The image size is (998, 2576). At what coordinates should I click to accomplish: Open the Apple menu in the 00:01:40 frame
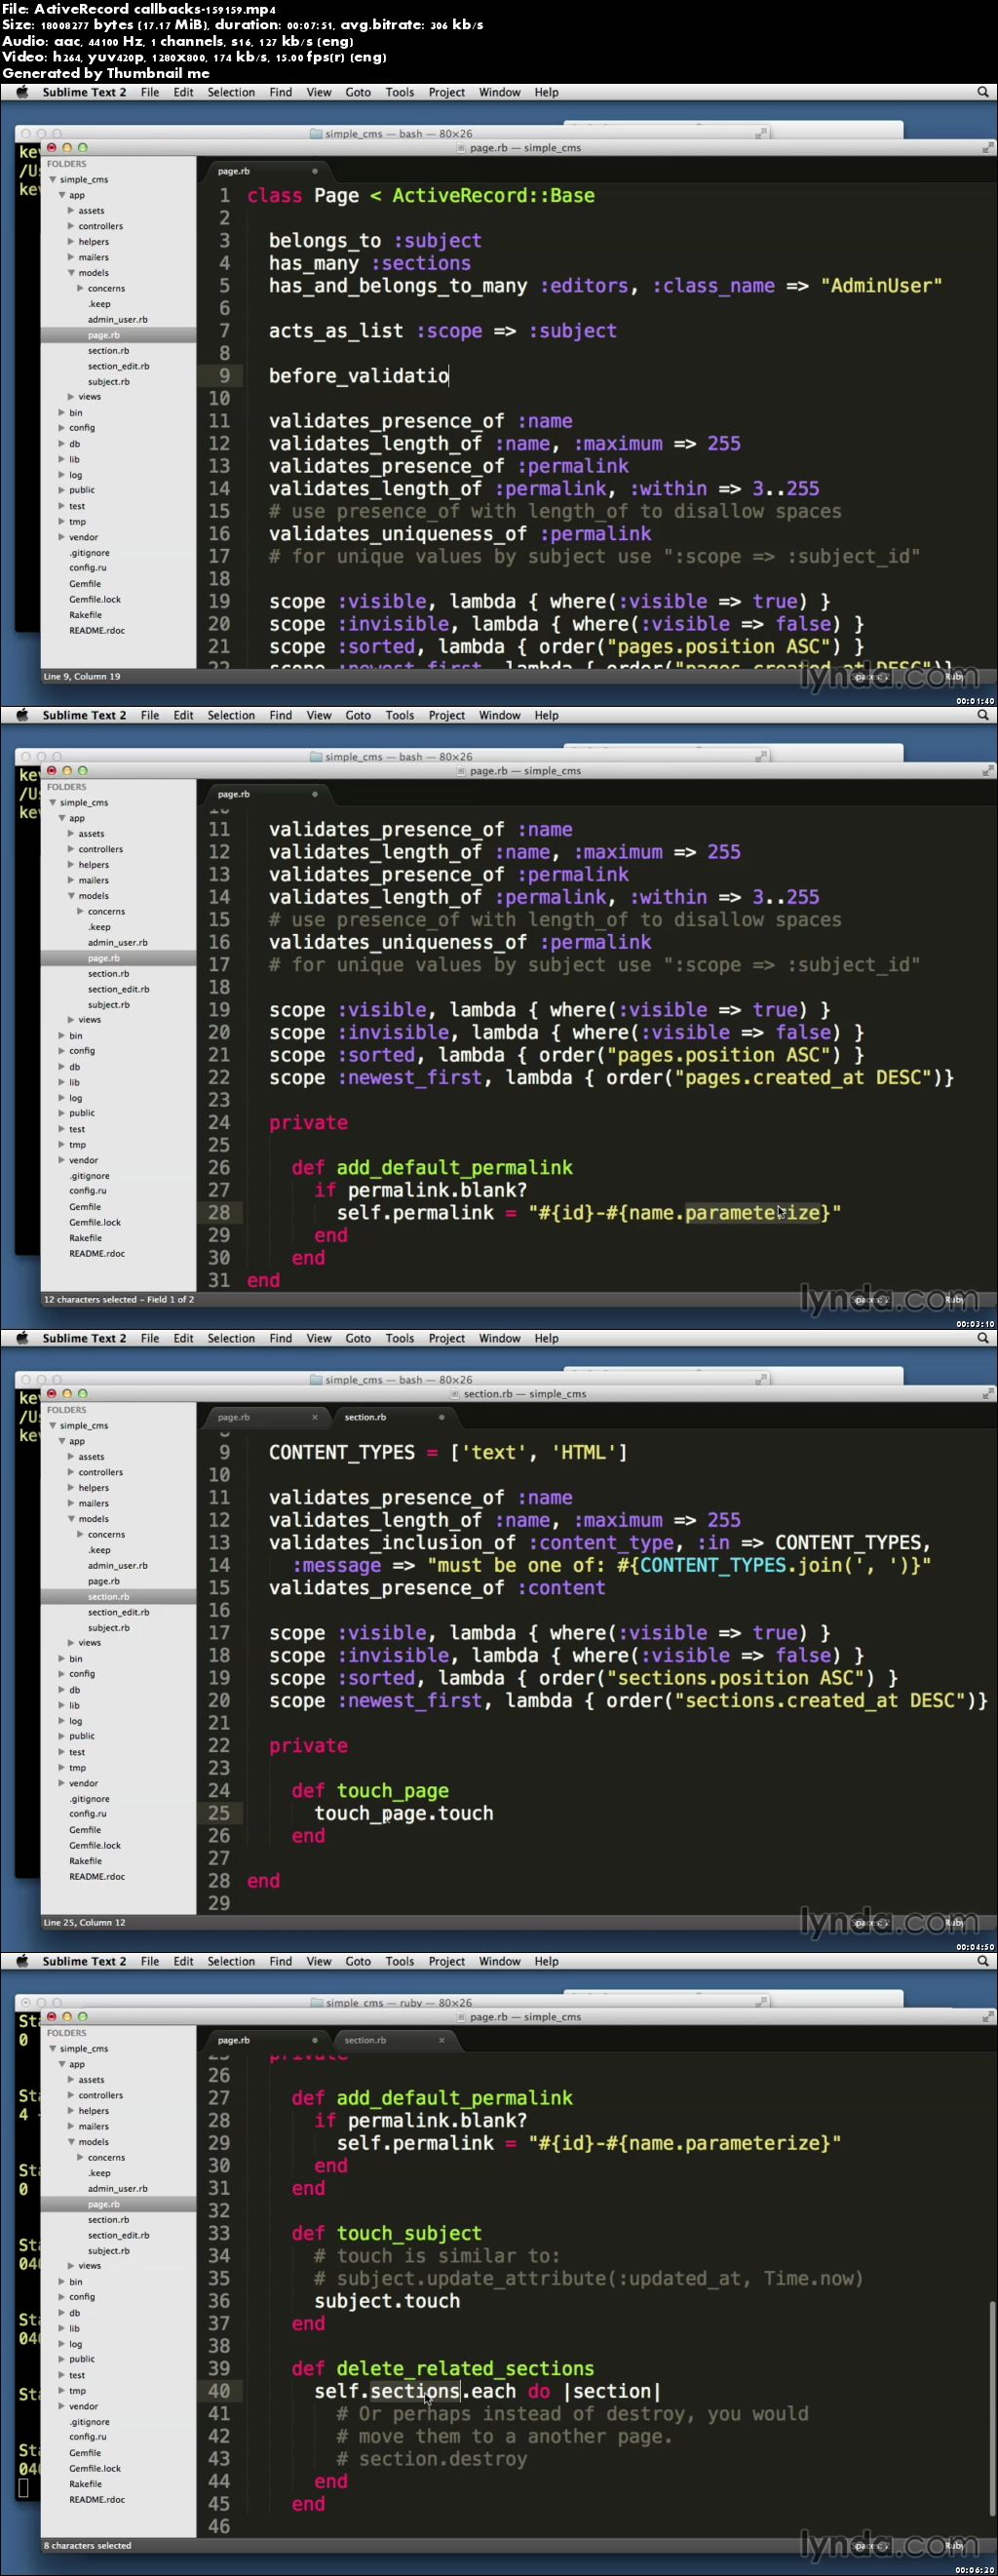22,92
